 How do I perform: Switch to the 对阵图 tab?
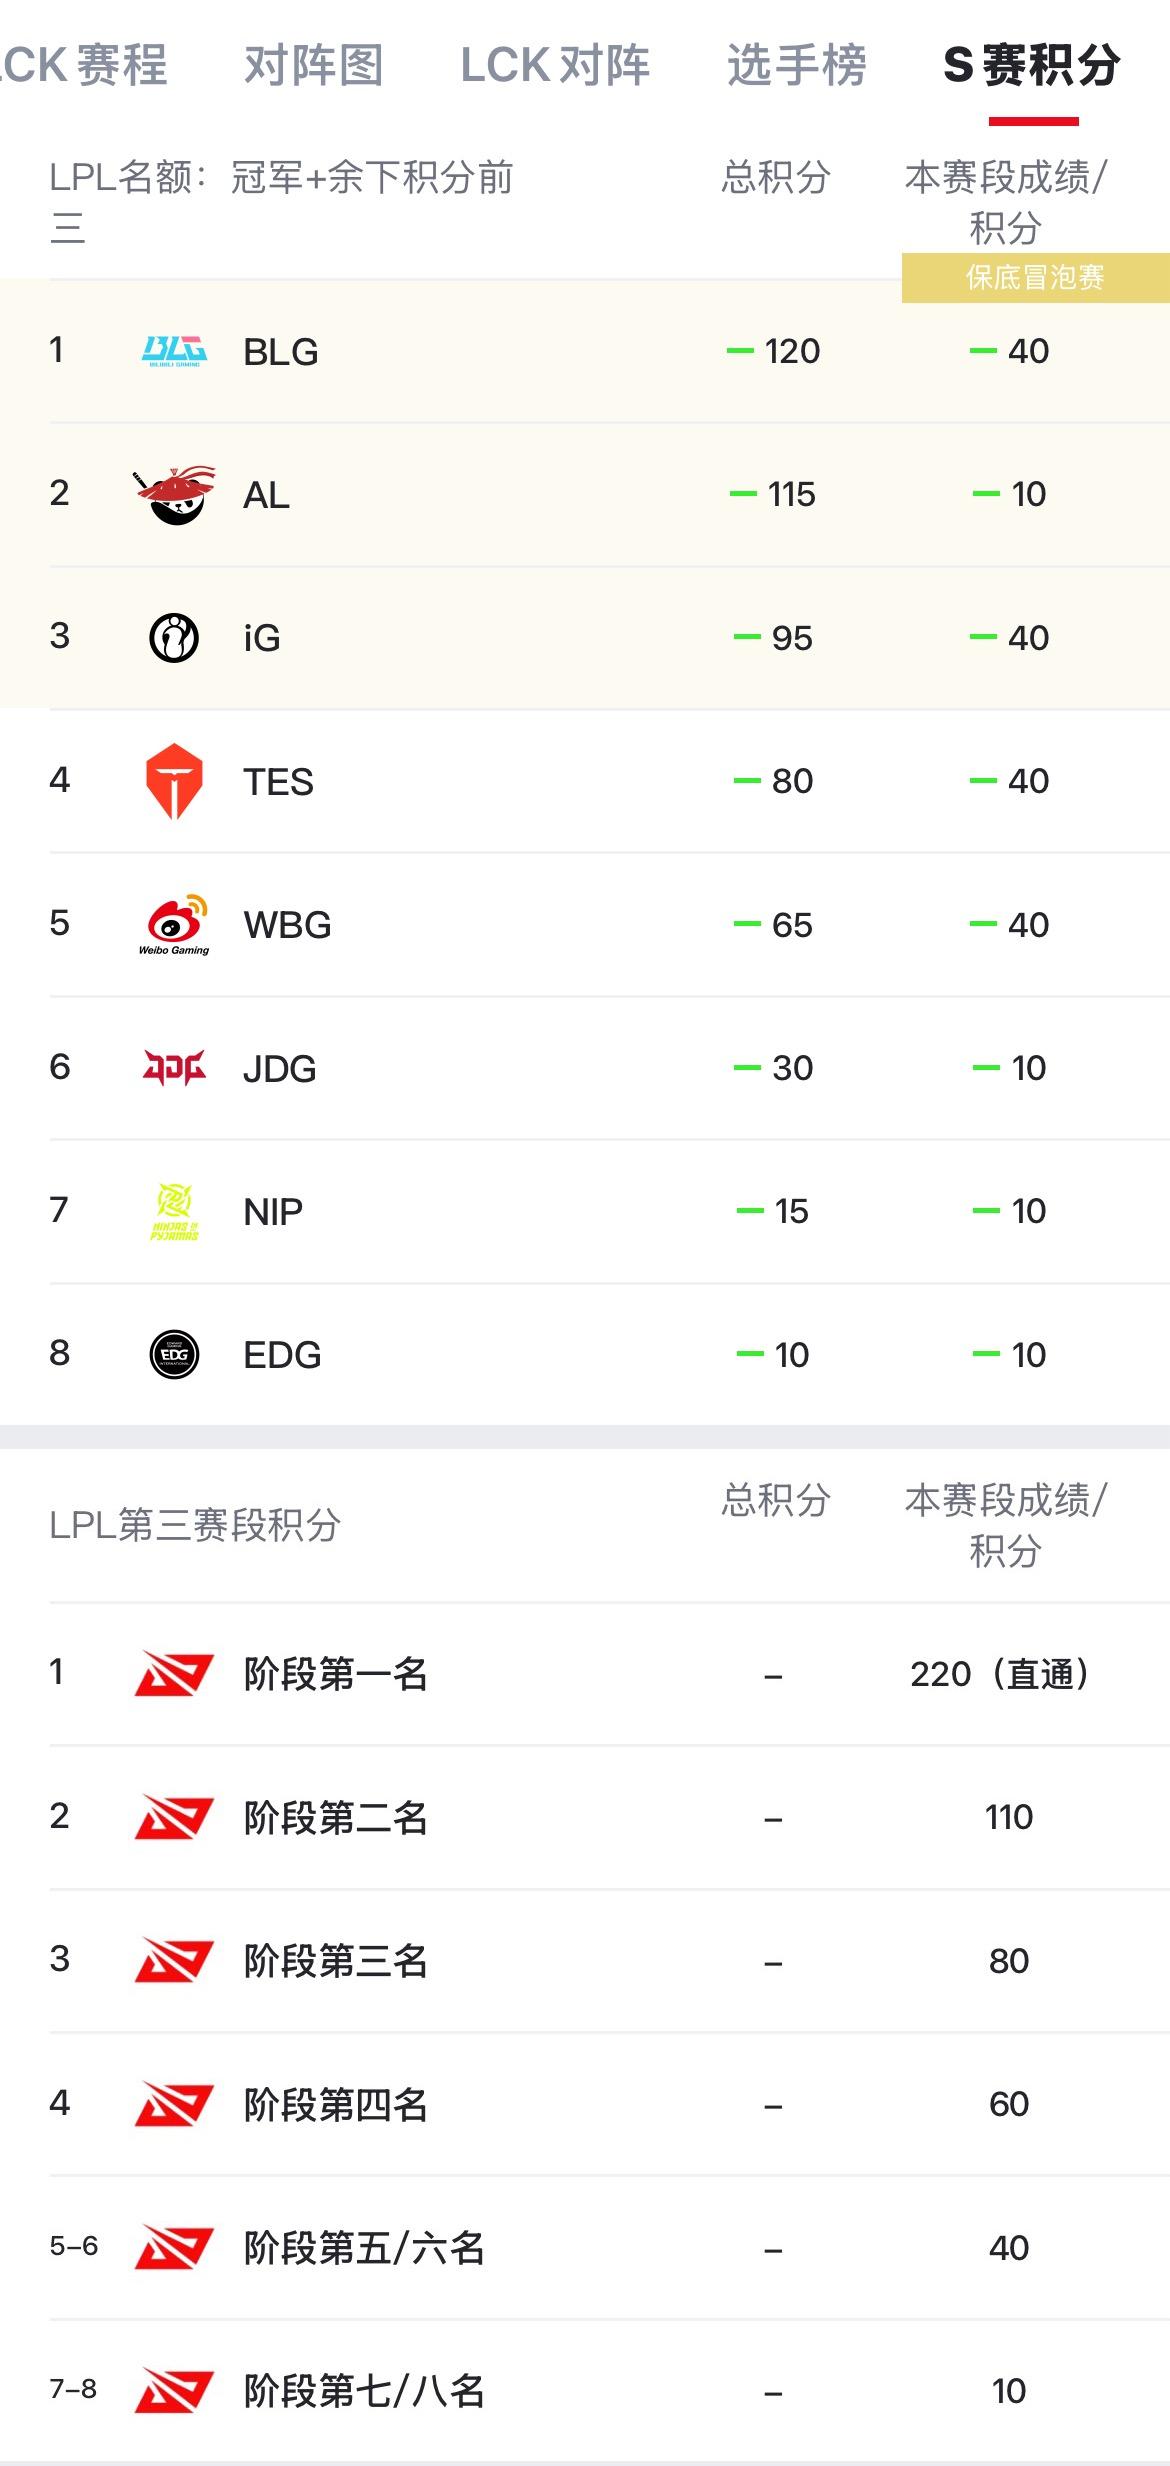(x=314, y=65)
